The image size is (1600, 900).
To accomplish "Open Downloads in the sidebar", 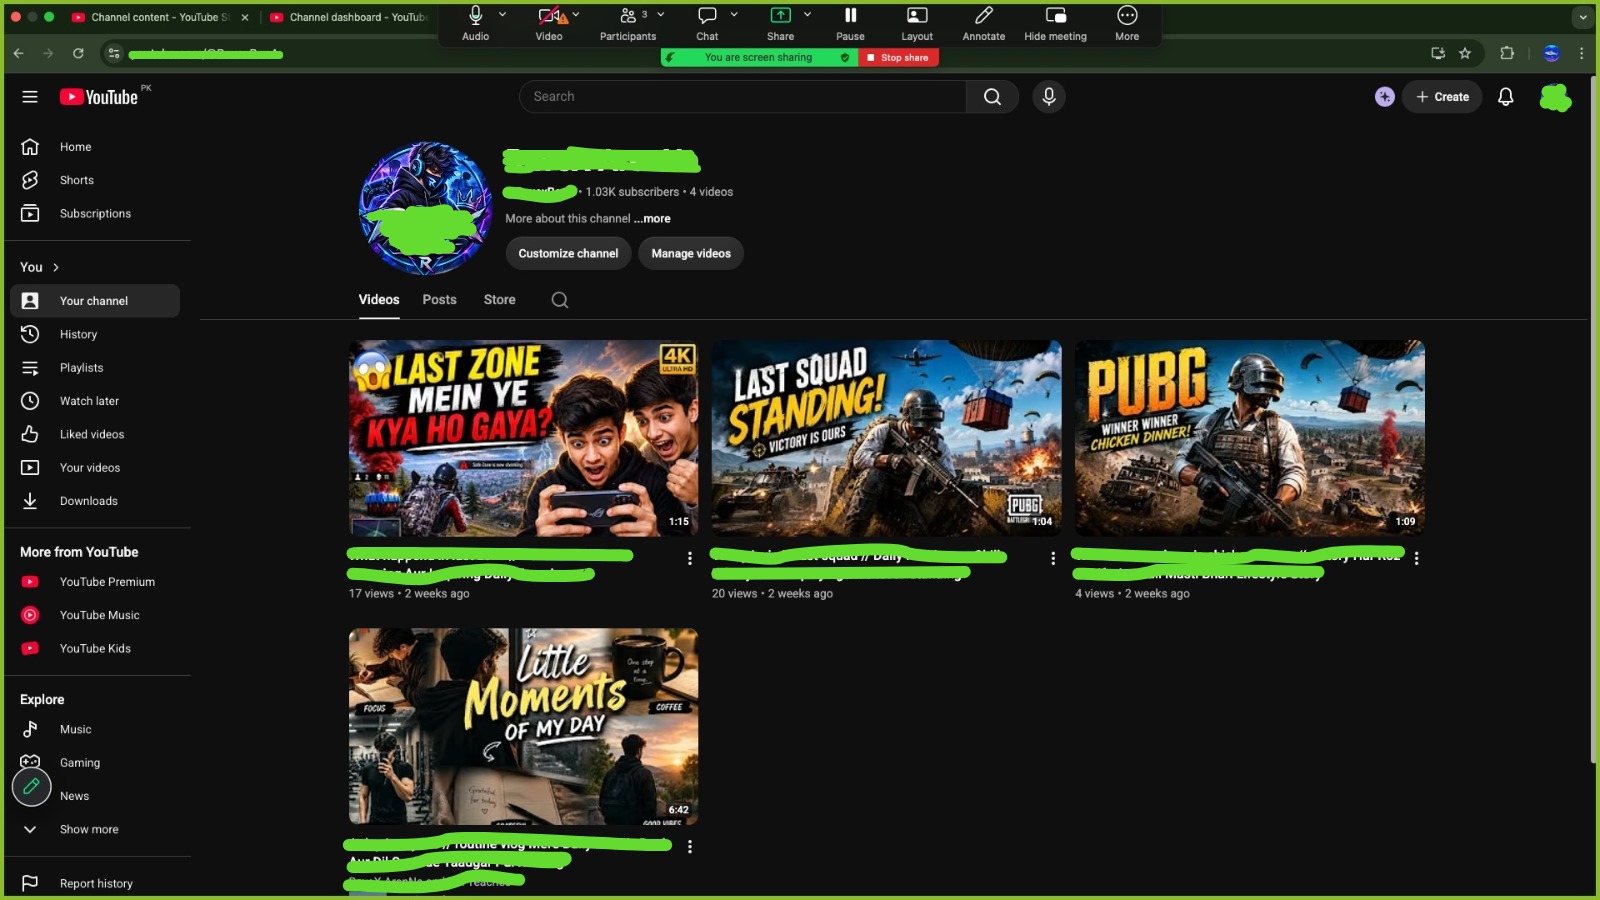I will click(95, 501).
